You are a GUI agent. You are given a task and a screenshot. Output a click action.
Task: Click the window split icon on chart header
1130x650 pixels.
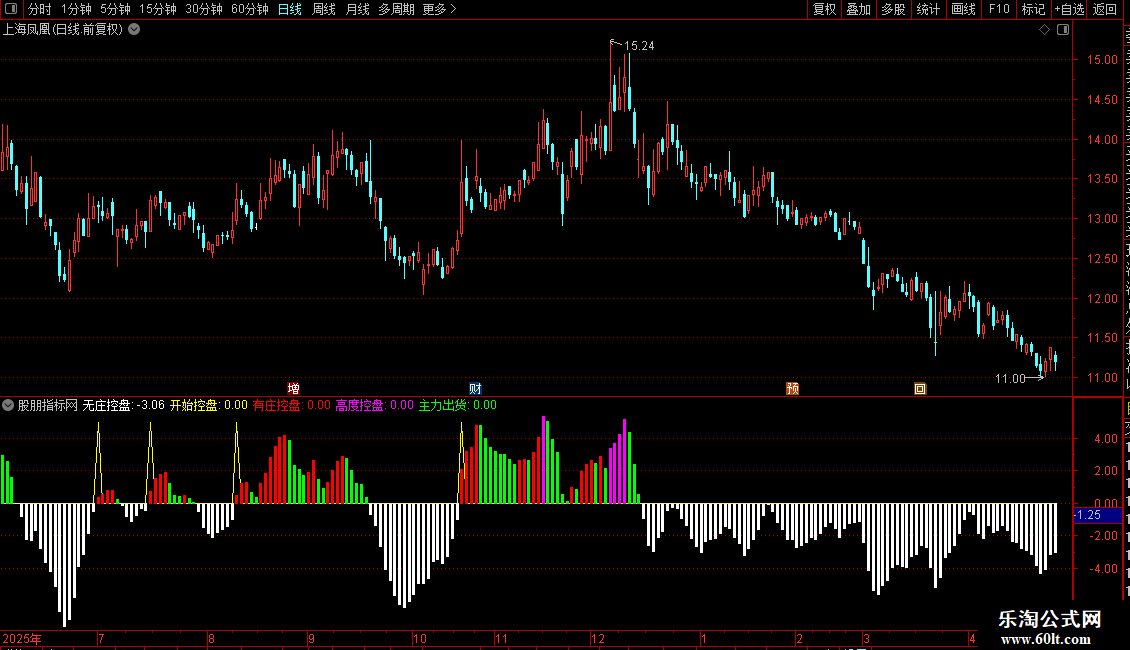[1063, 30]
